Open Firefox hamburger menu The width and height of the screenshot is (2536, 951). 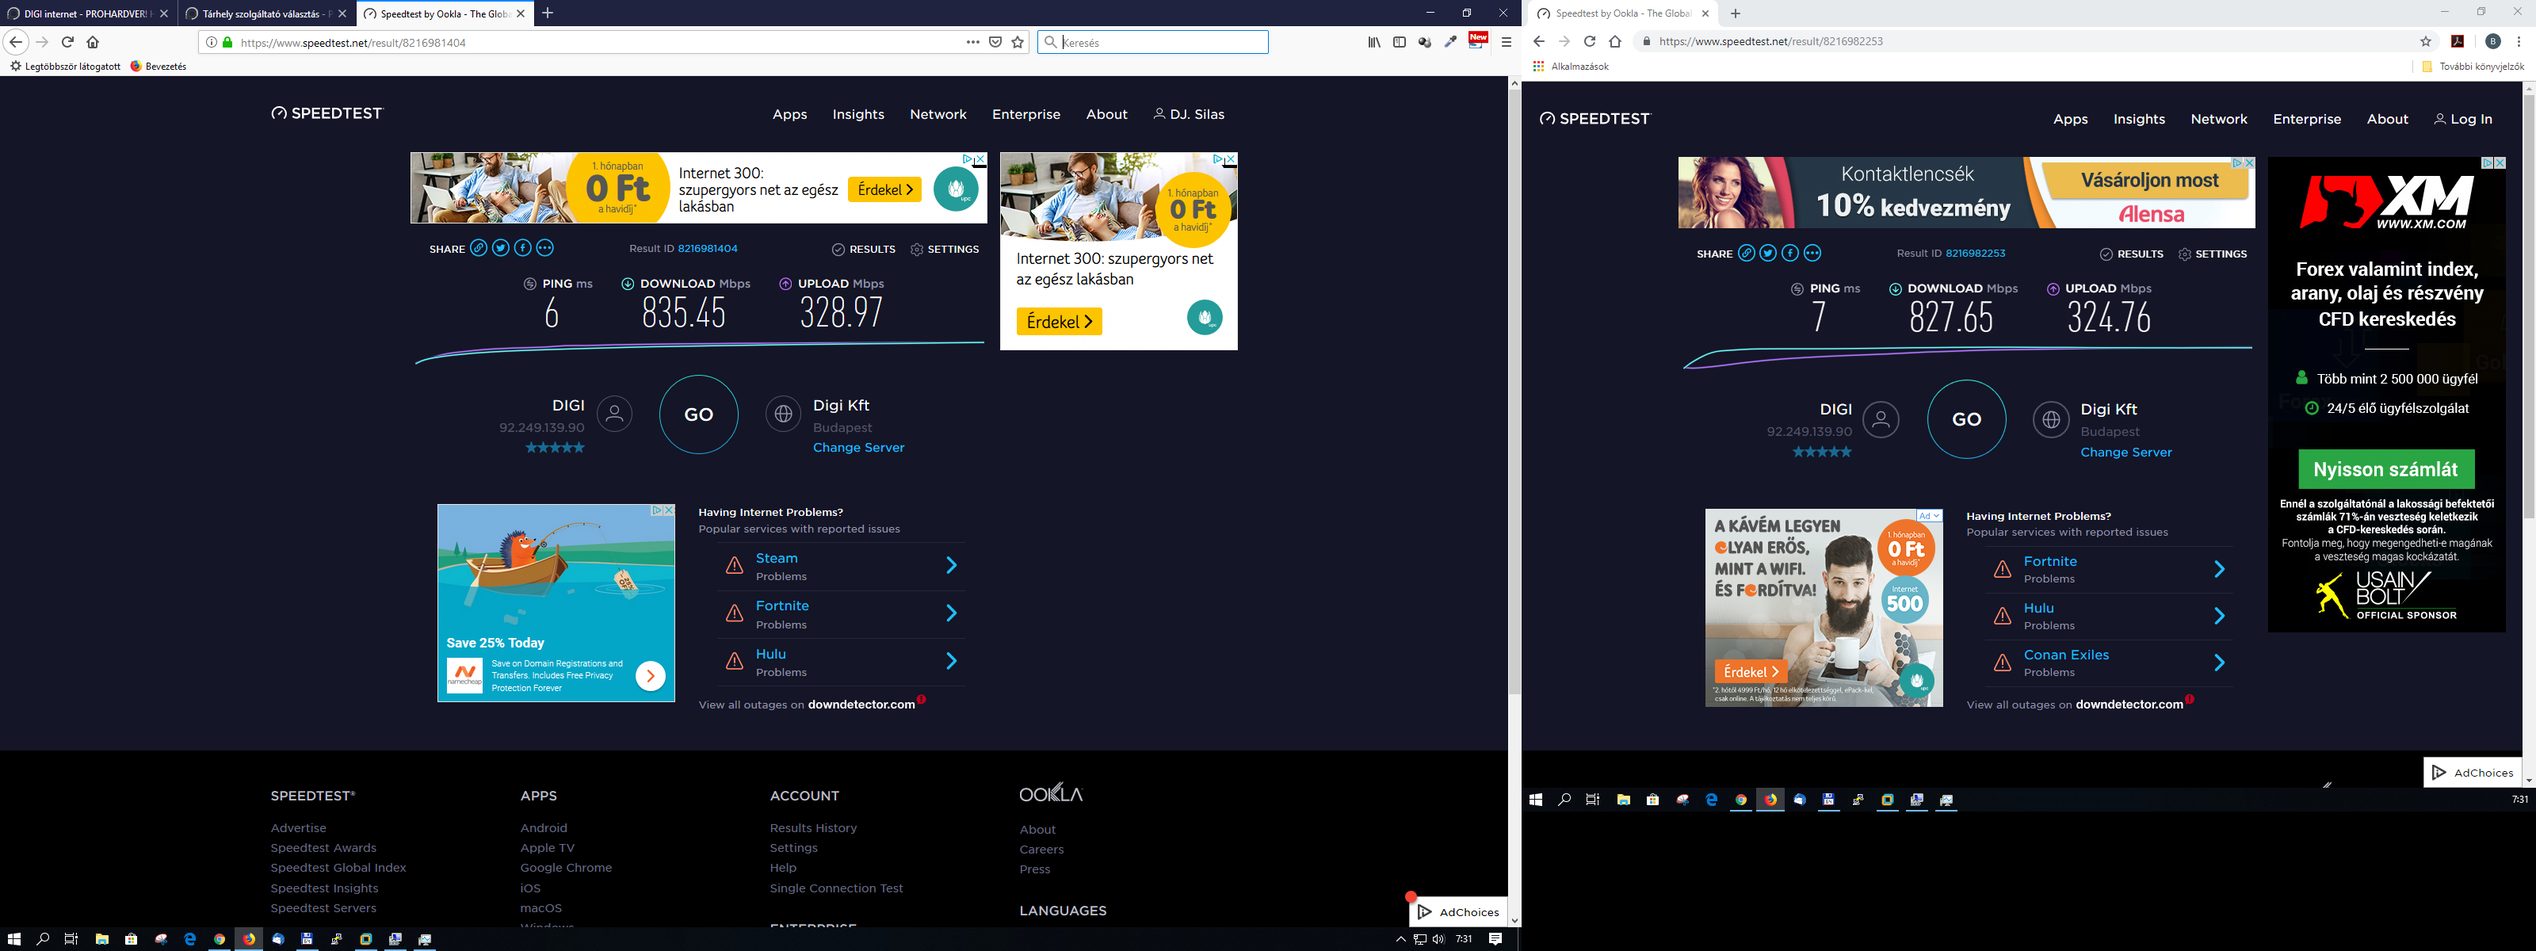coord(1506,42)
